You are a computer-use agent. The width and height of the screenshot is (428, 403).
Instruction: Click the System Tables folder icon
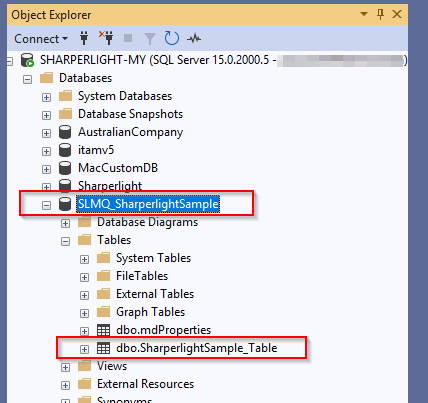103,258
